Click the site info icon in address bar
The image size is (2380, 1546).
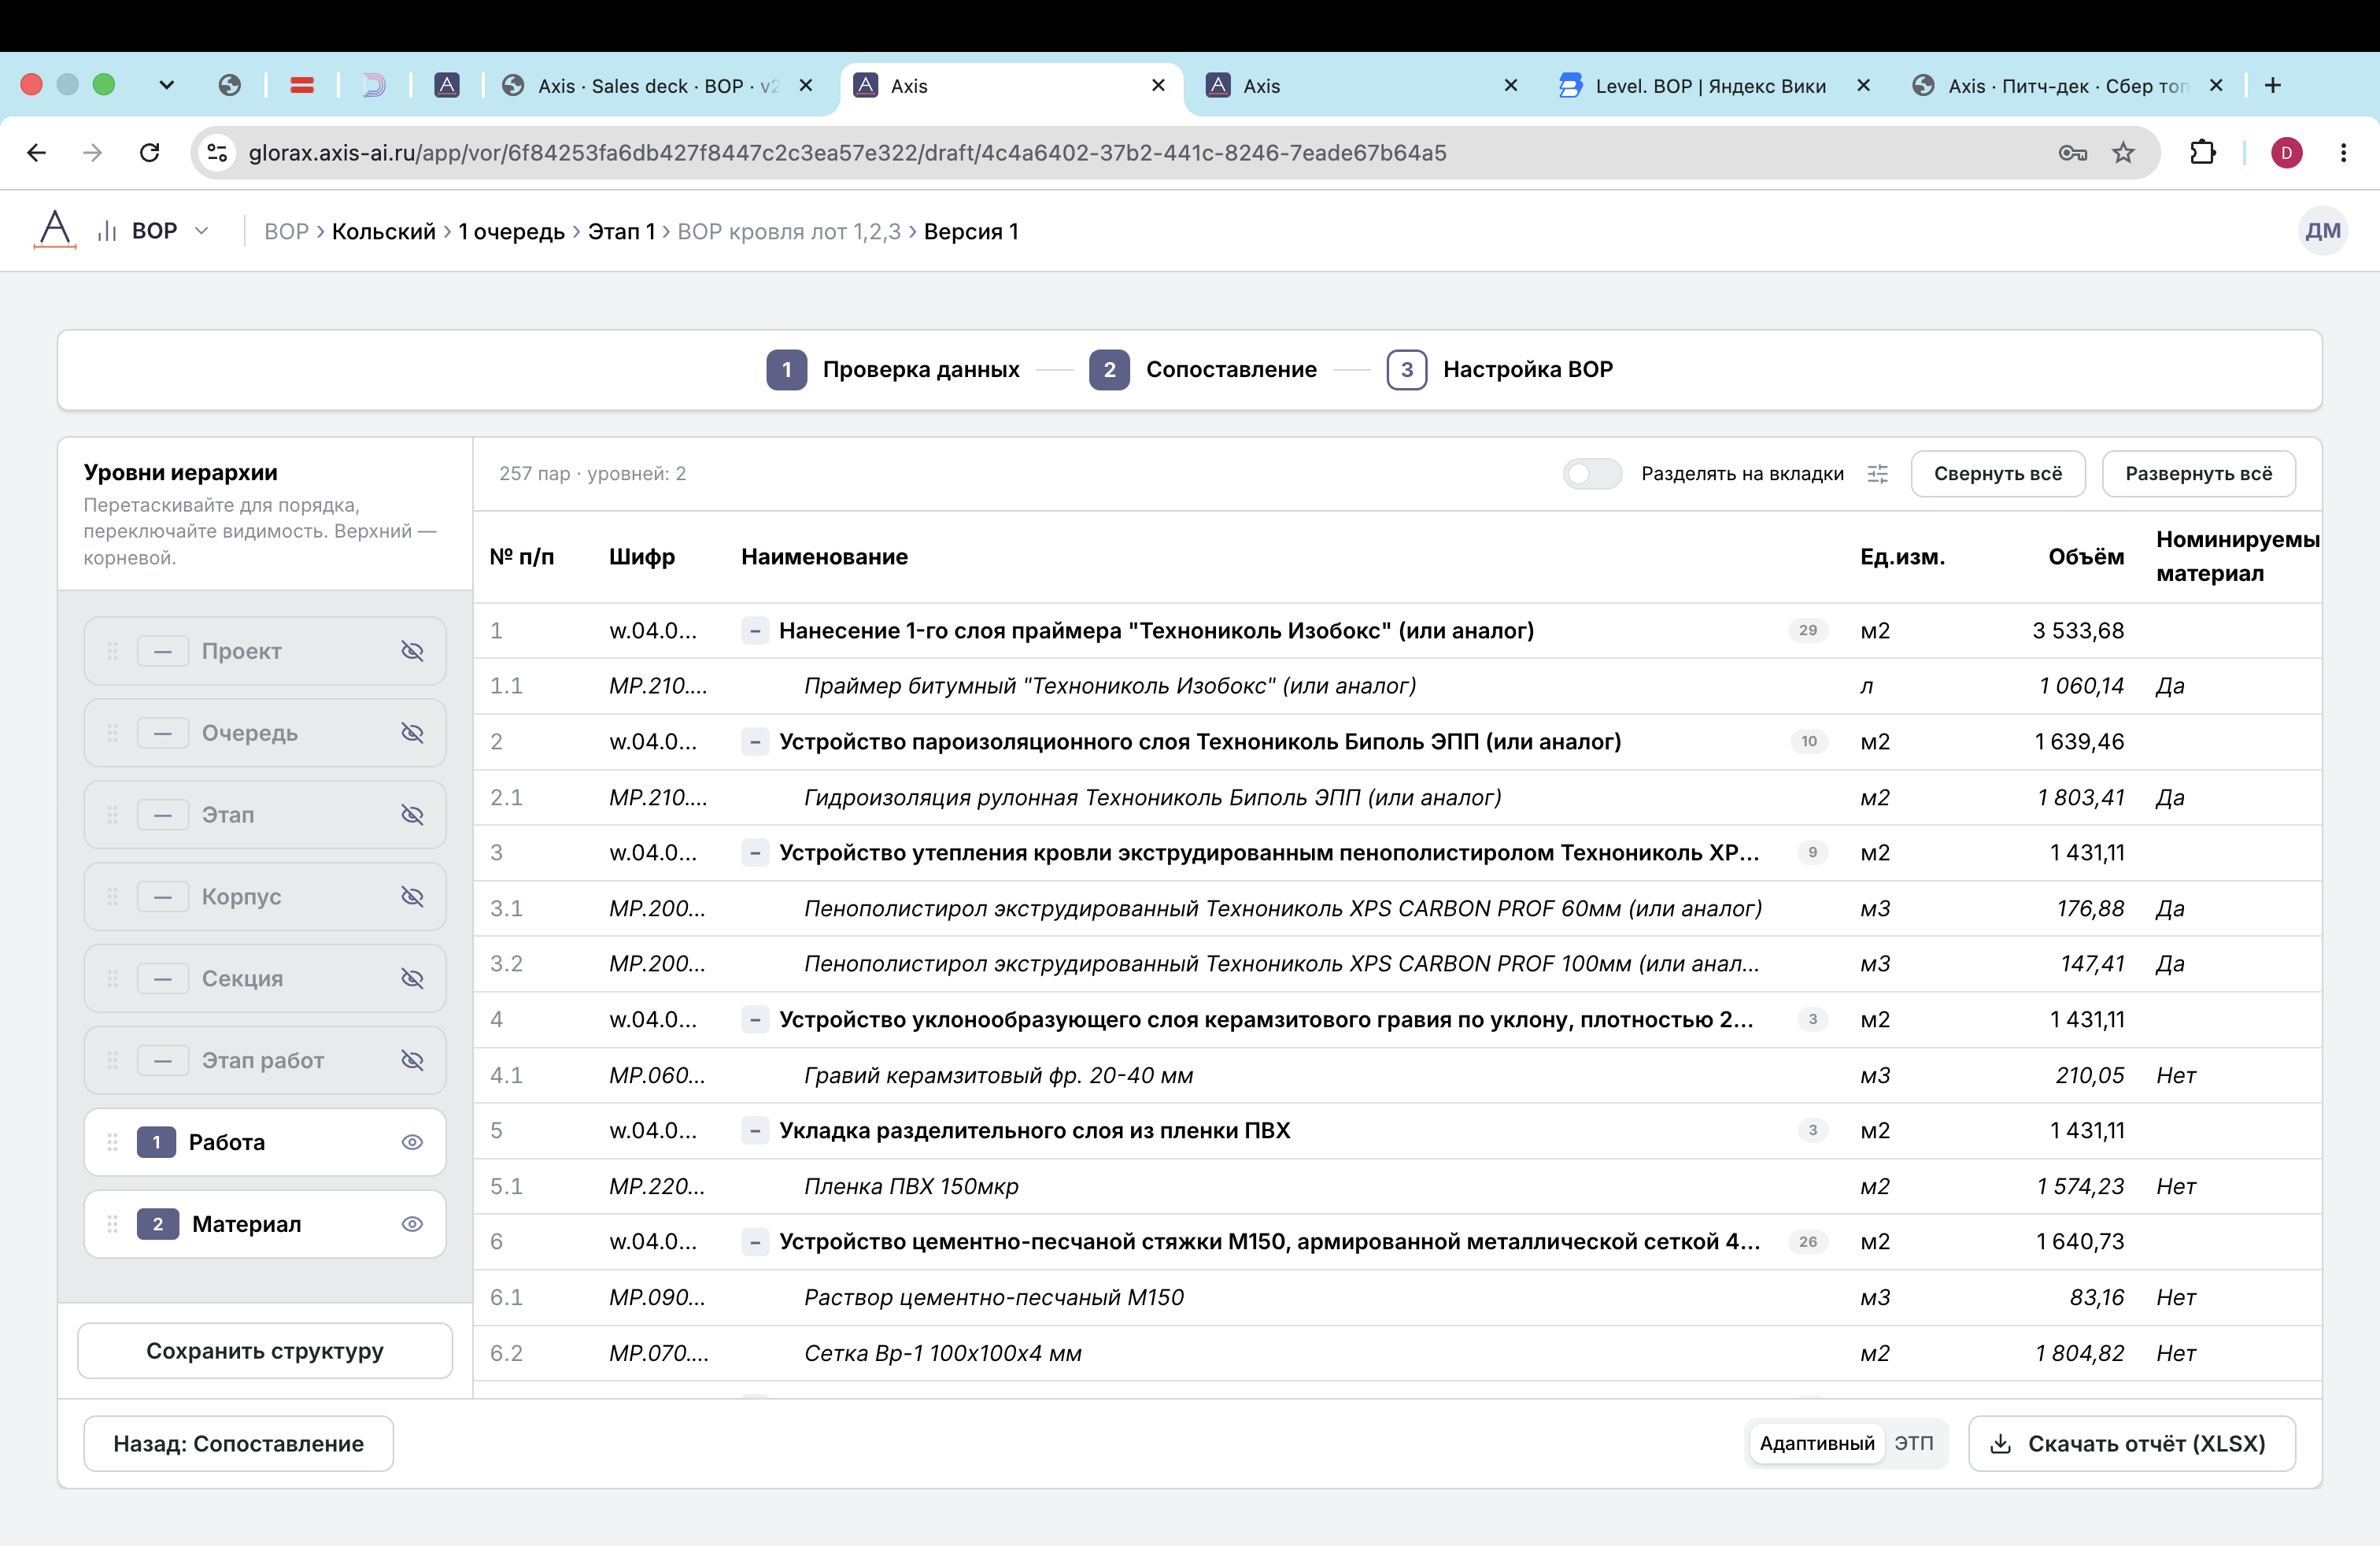pos(218,153)
